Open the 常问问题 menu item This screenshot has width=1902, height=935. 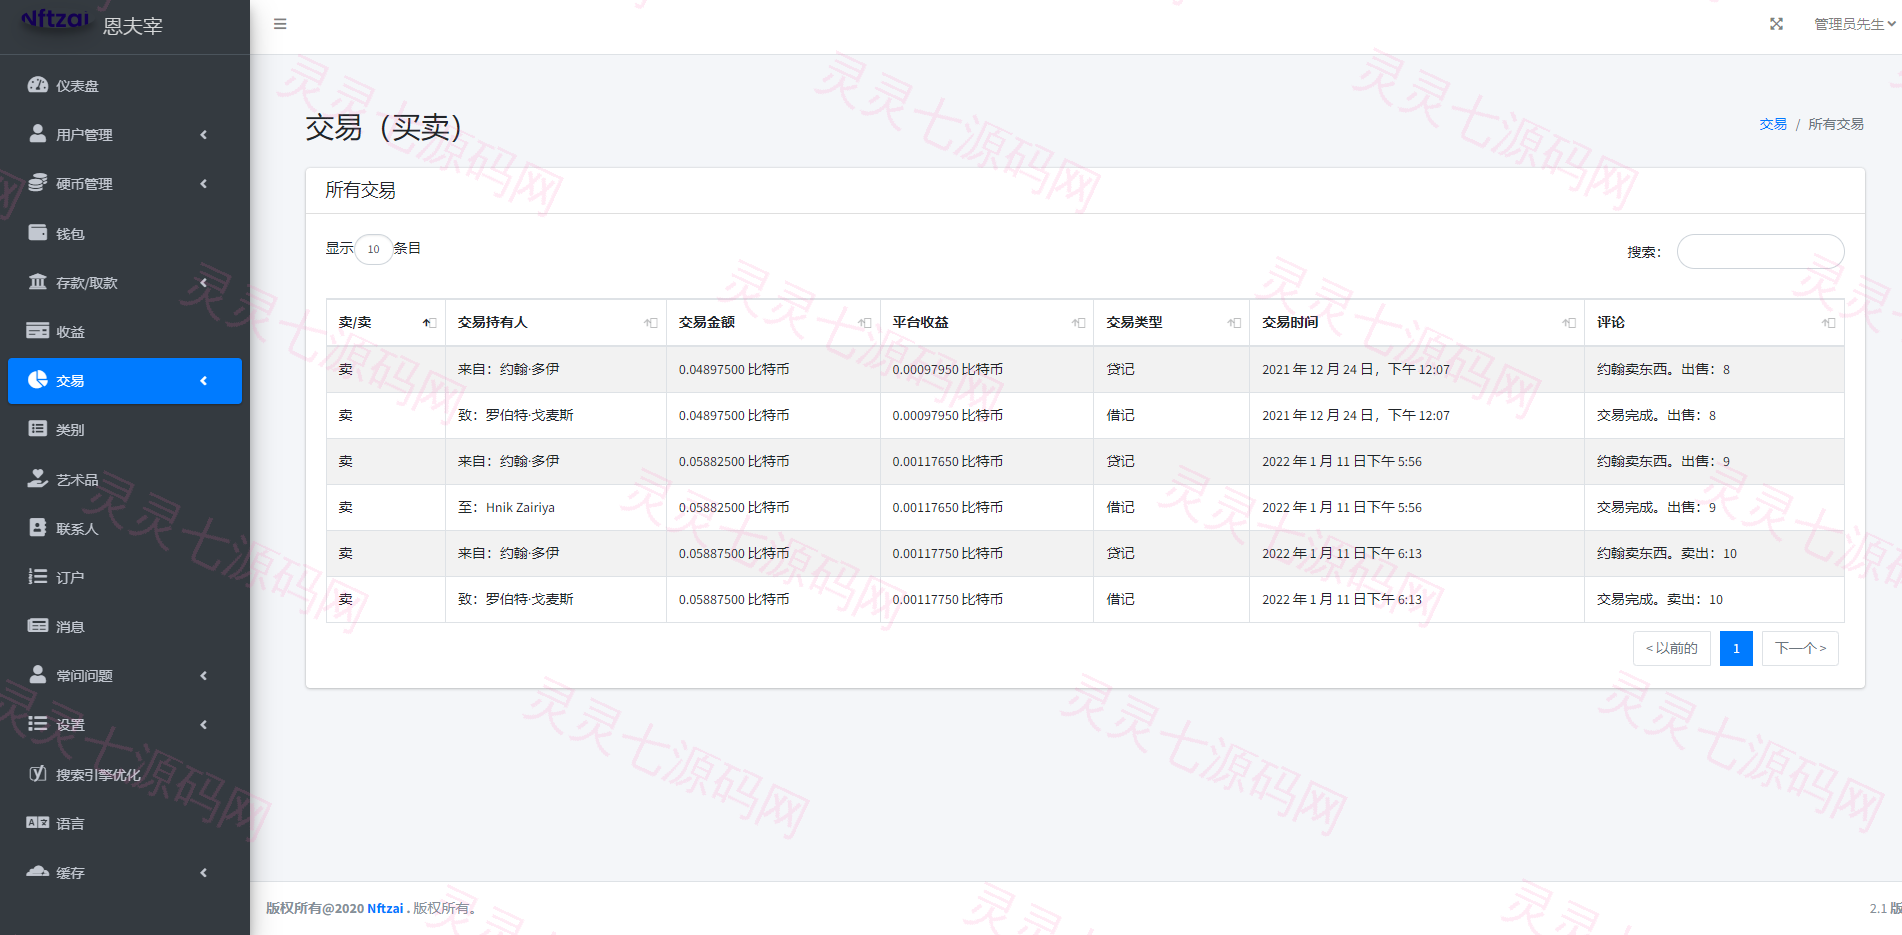click(x=125, y=676)
